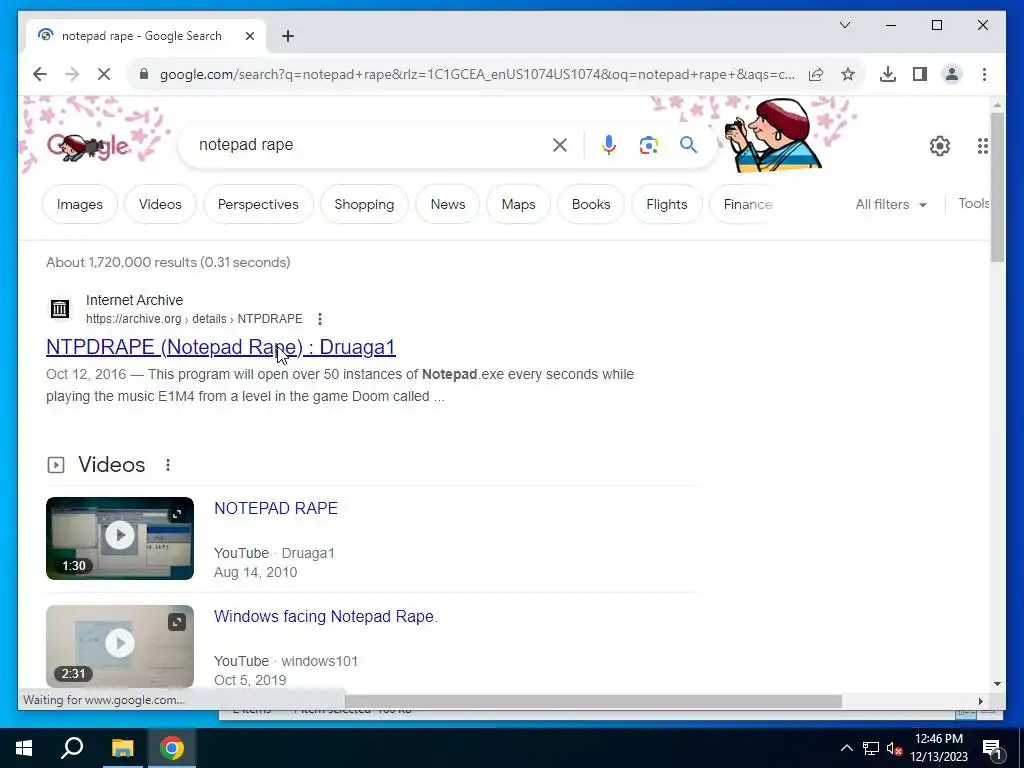Stop loading the page with the X button
Screen dimensions: 1024x768
click(104, 74)
